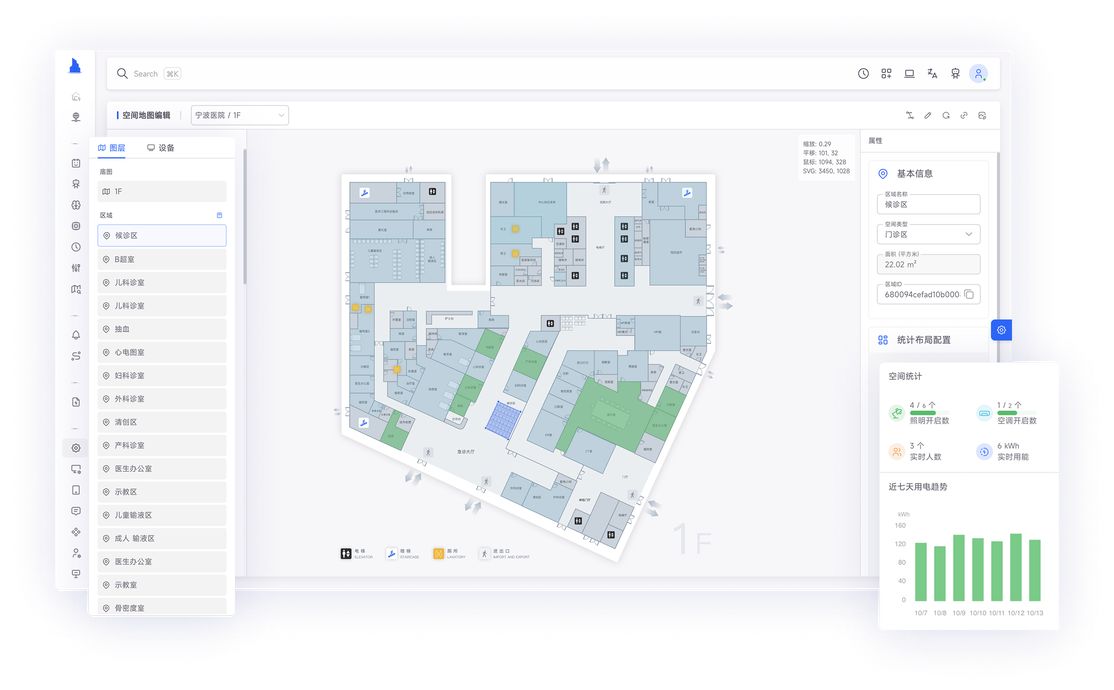Expand the 宁波医院 / 1F floor dropdown
1114x690 pixels.
[240, 115]
